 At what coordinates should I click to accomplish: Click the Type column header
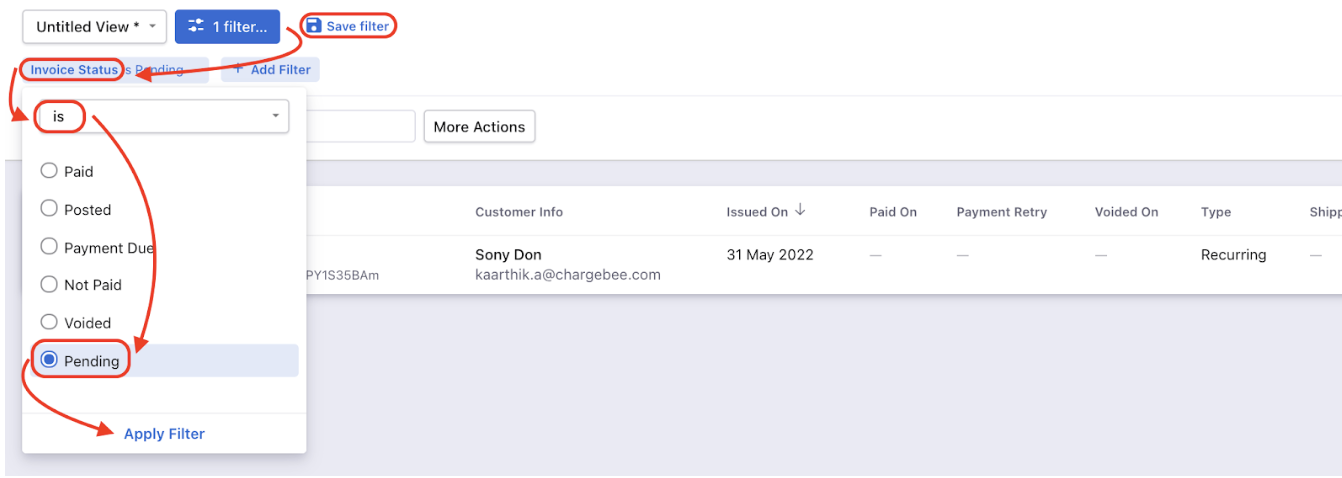pyautogui.click(x=1216, y=212)
